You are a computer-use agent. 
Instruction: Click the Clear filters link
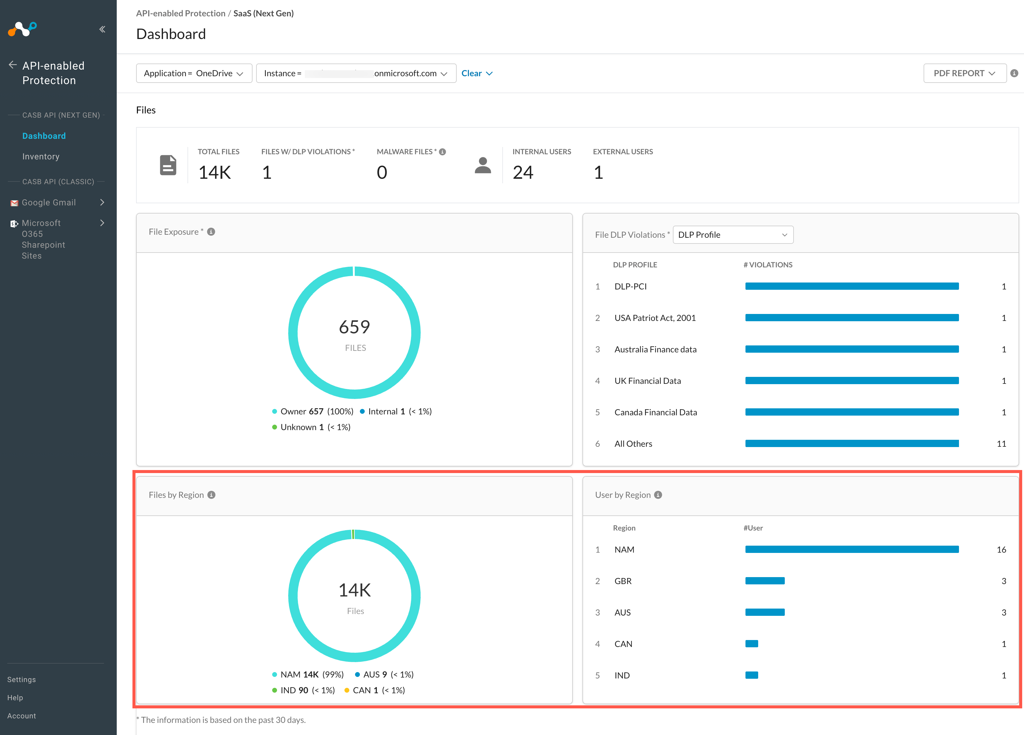point(472,72)
